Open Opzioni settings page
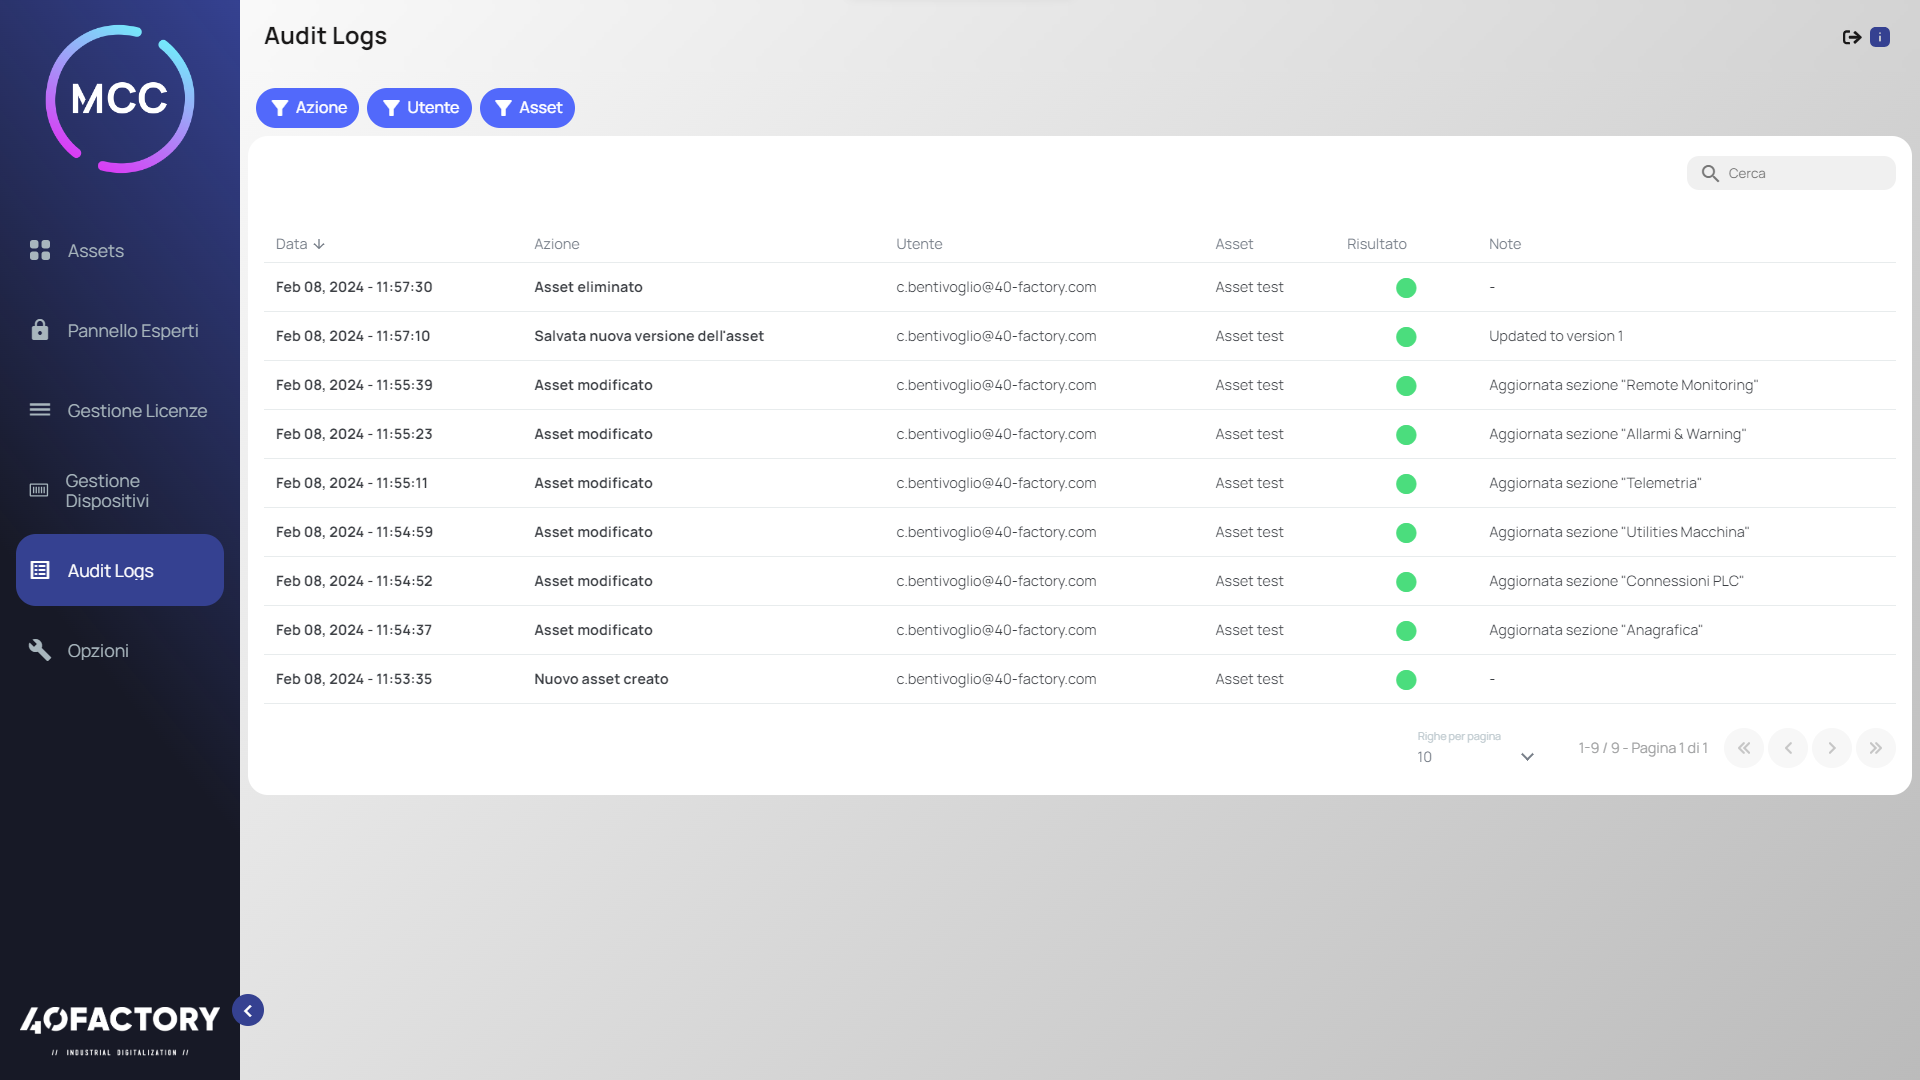This screenshot has width=1920, height=1080. tap(97, 651)
